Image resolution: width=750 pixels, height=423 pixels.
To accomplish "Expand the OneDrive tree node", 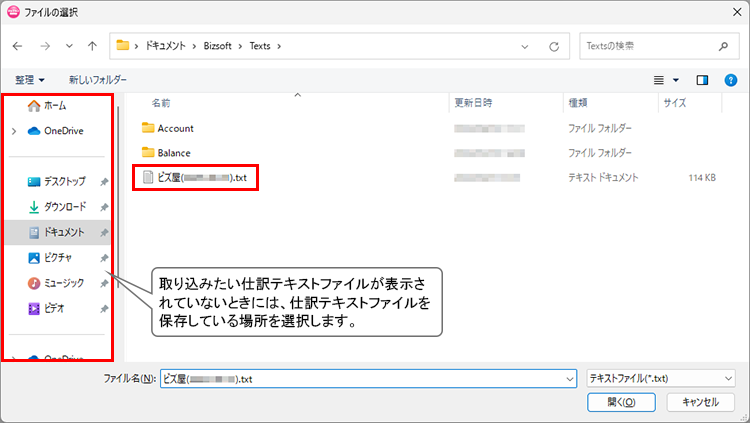I will coord(13,130).
